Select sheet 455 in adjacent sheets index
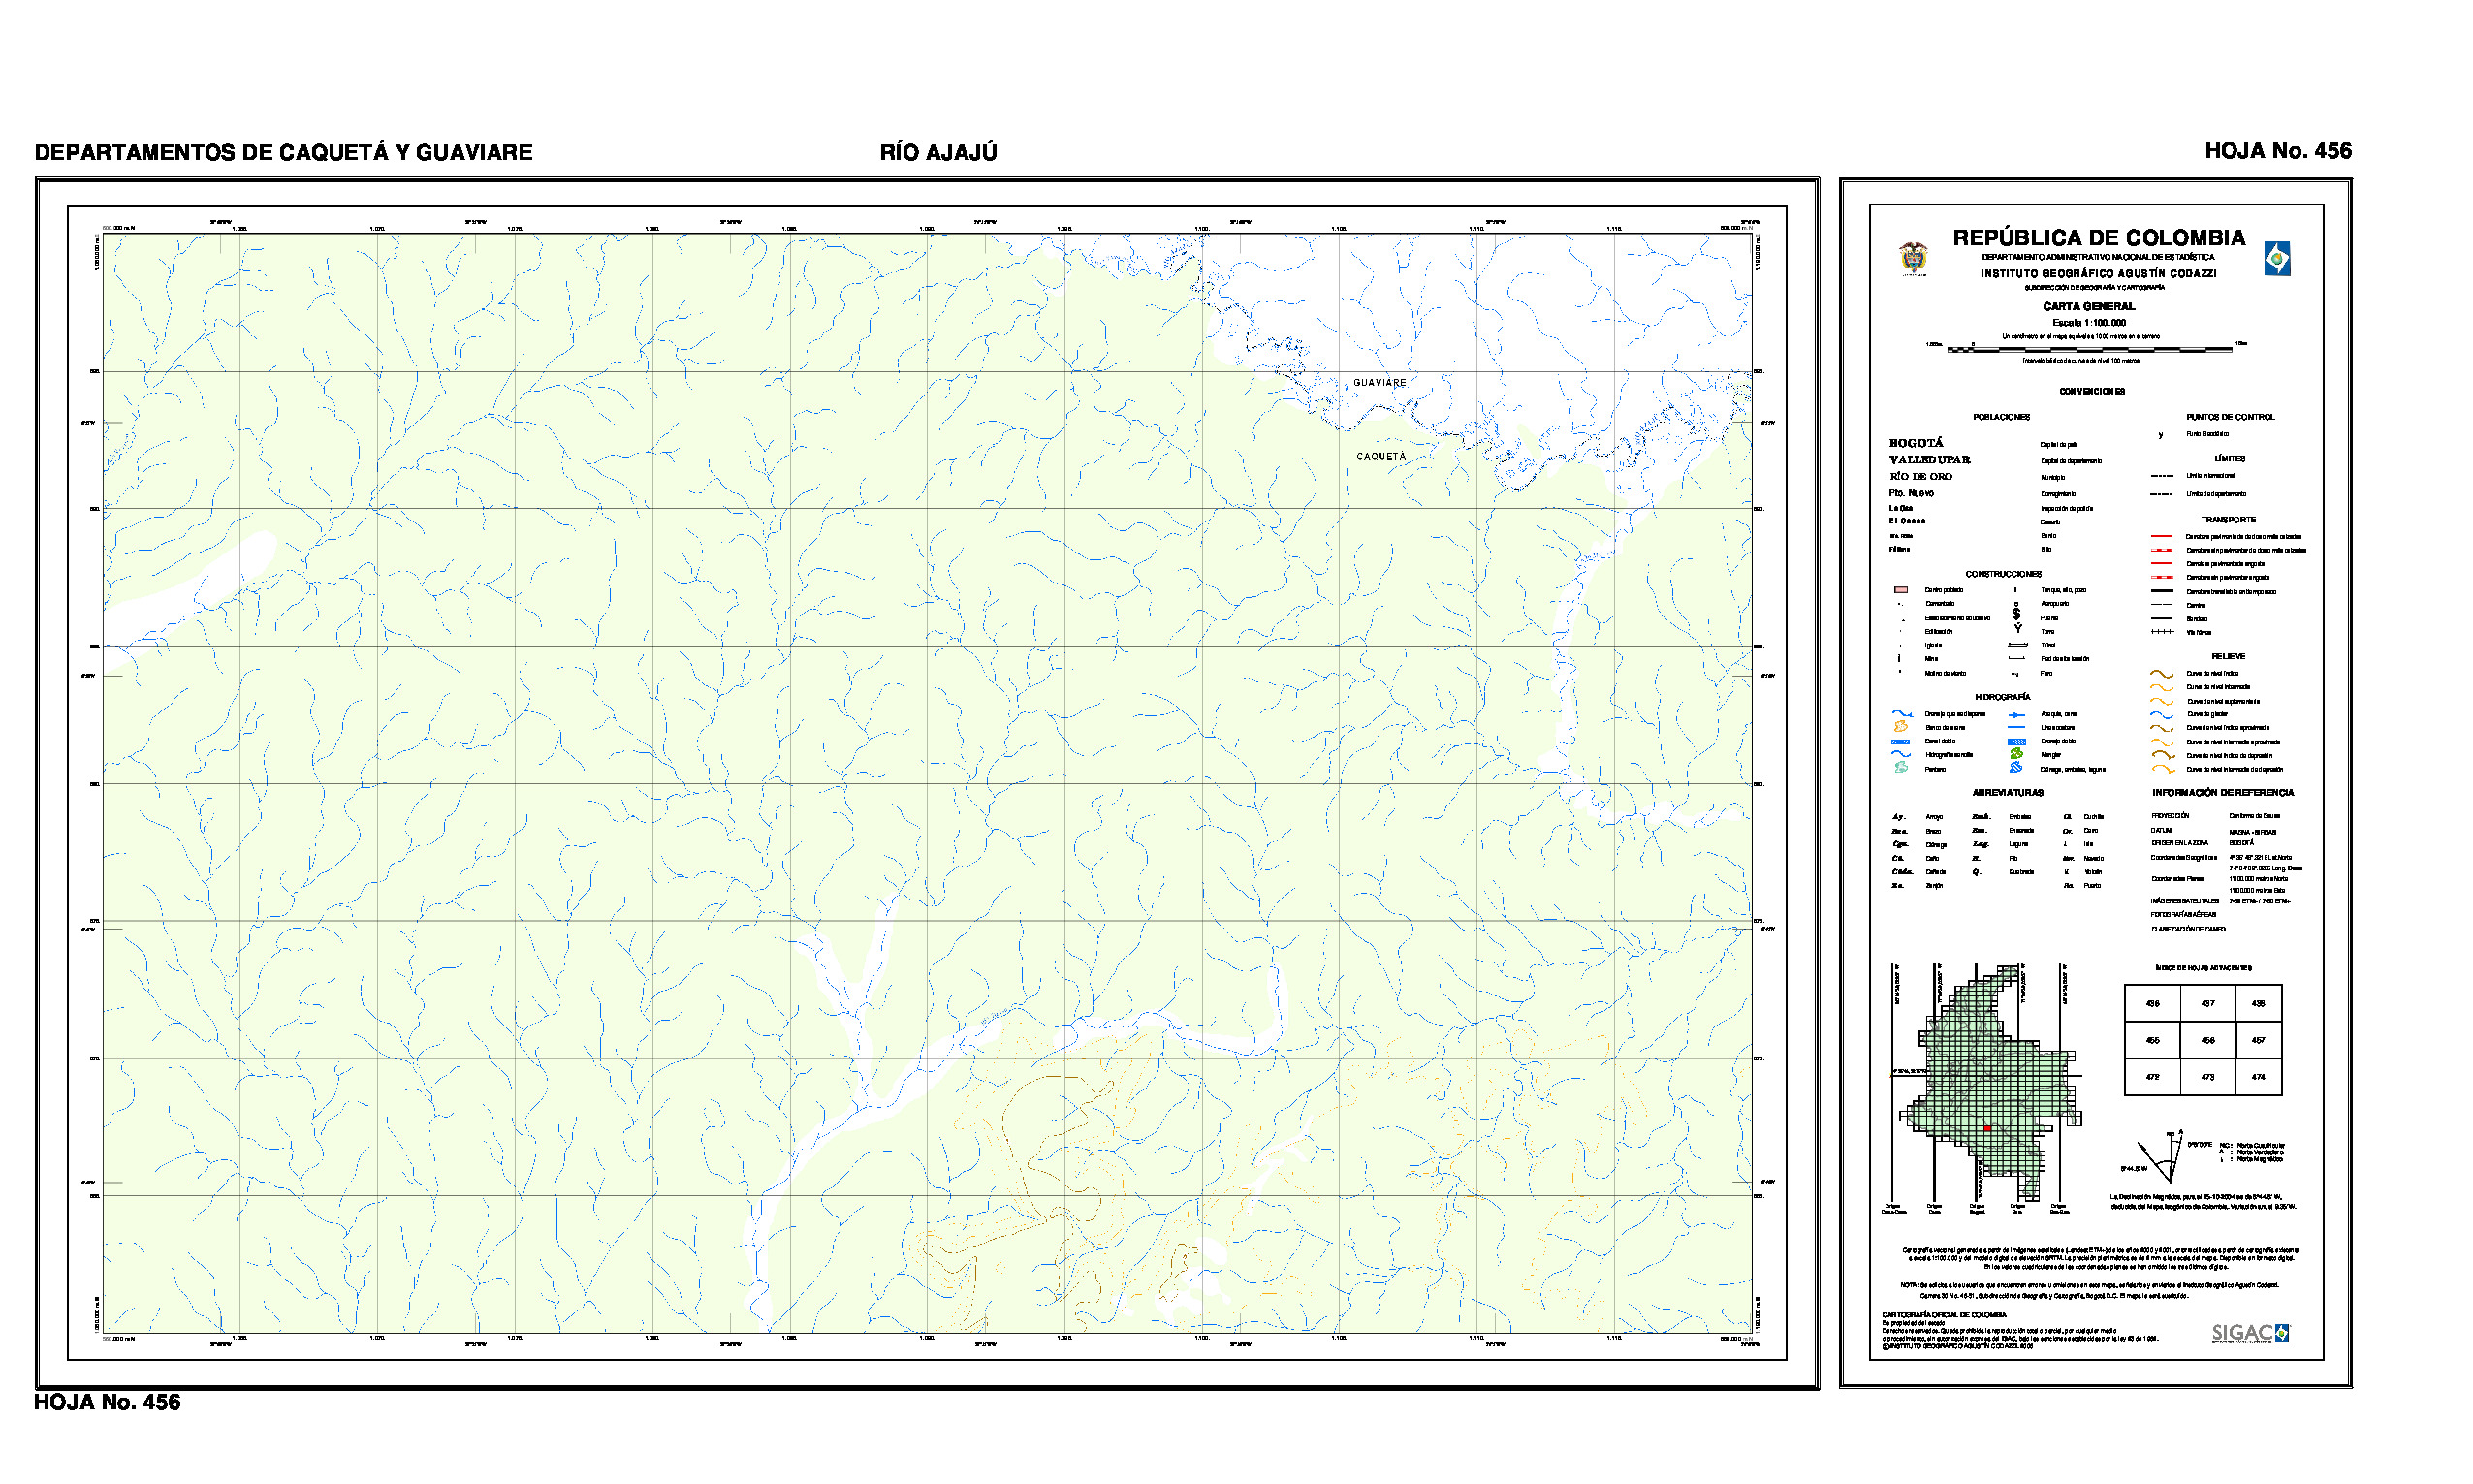The width and height of the screenshot is (2473, 1484). pos(2152,1040)
